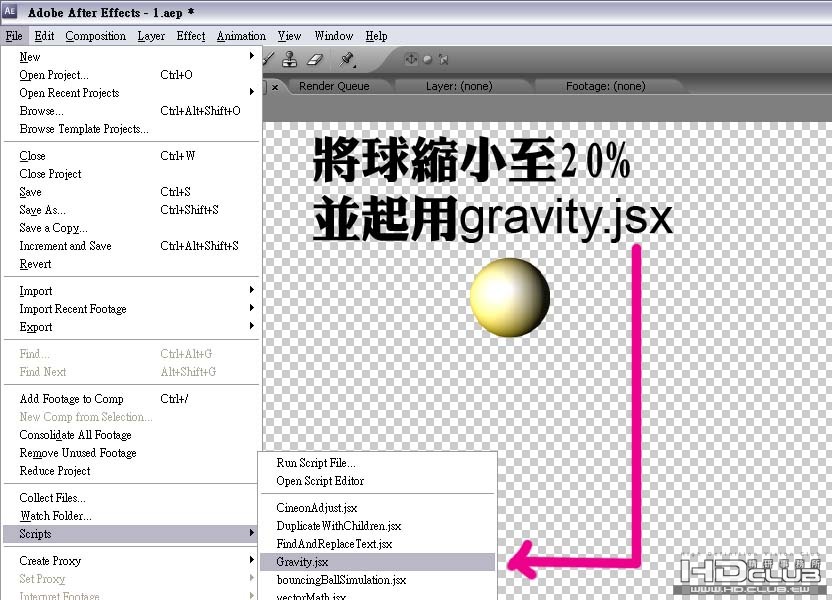The image size is (832, 600).
Task: Open the Animation menu
Action: 241,36
